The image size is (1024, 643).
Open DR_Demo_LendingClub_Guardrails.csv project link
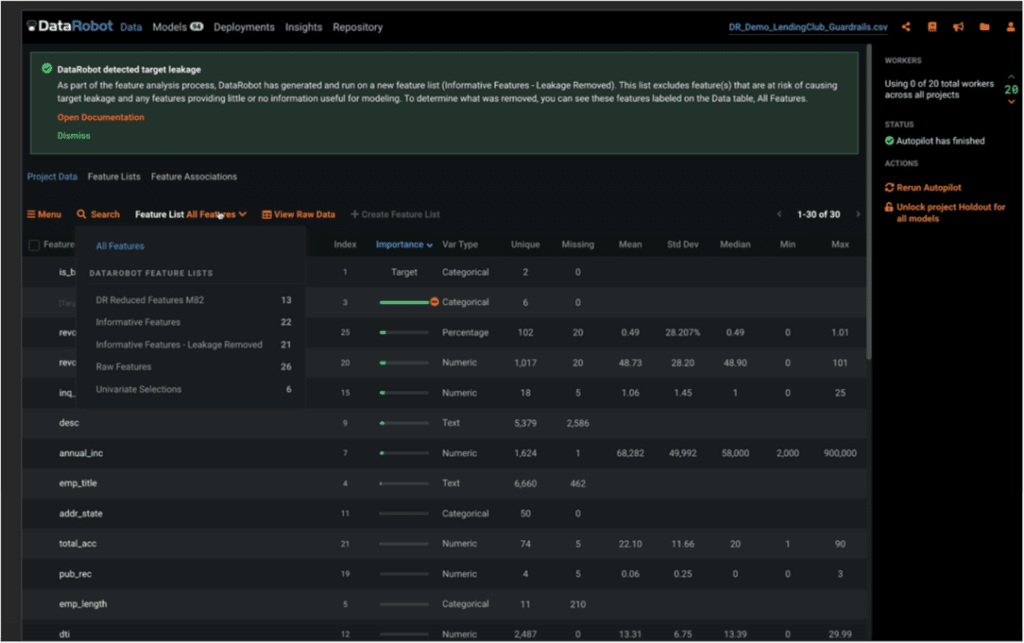[x=808, y=27]
